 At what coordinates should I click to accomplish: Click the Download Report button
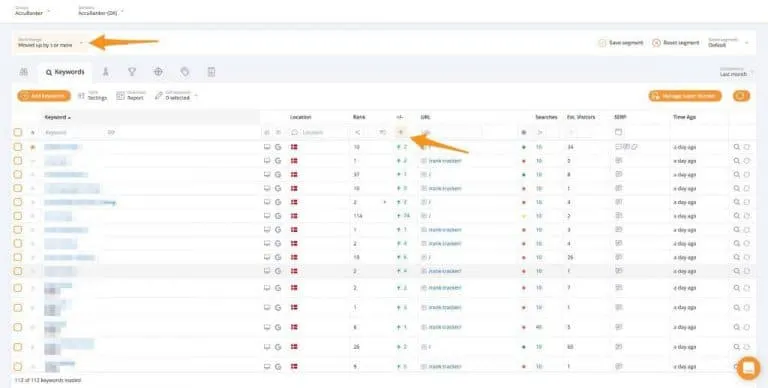pyautogui.click(x=130, y=96)
